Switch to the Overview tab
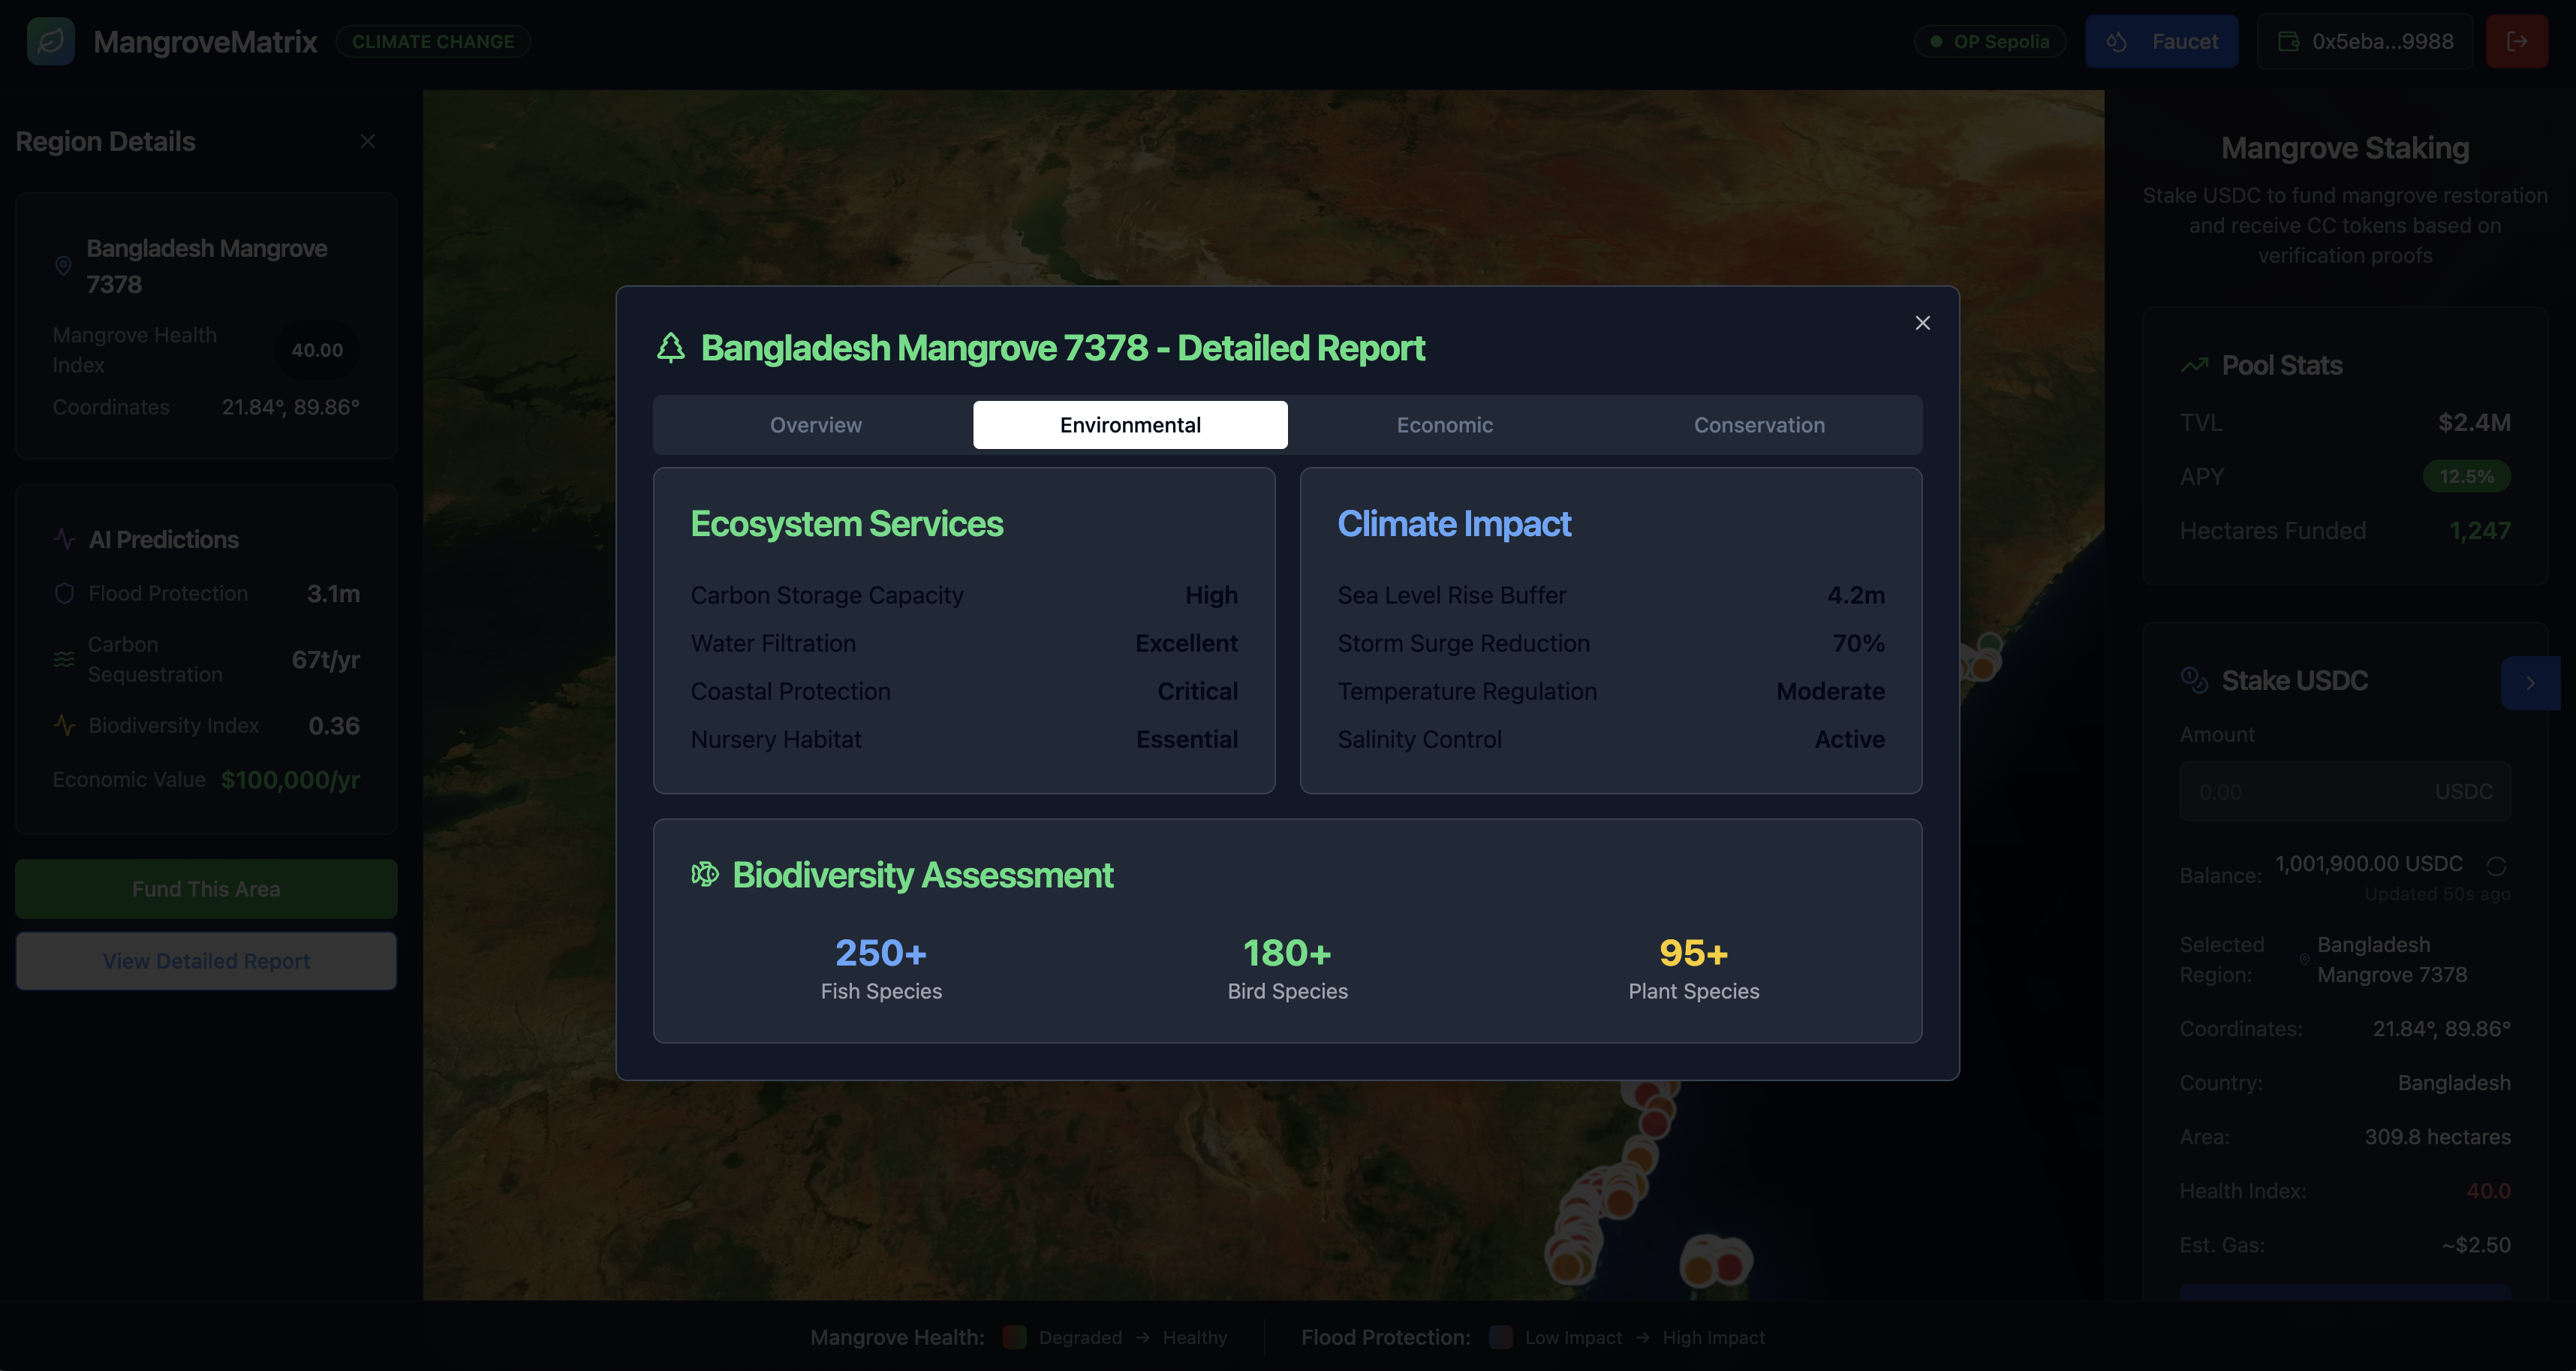Screen dimensions: 2576x1371 (815, 425)
